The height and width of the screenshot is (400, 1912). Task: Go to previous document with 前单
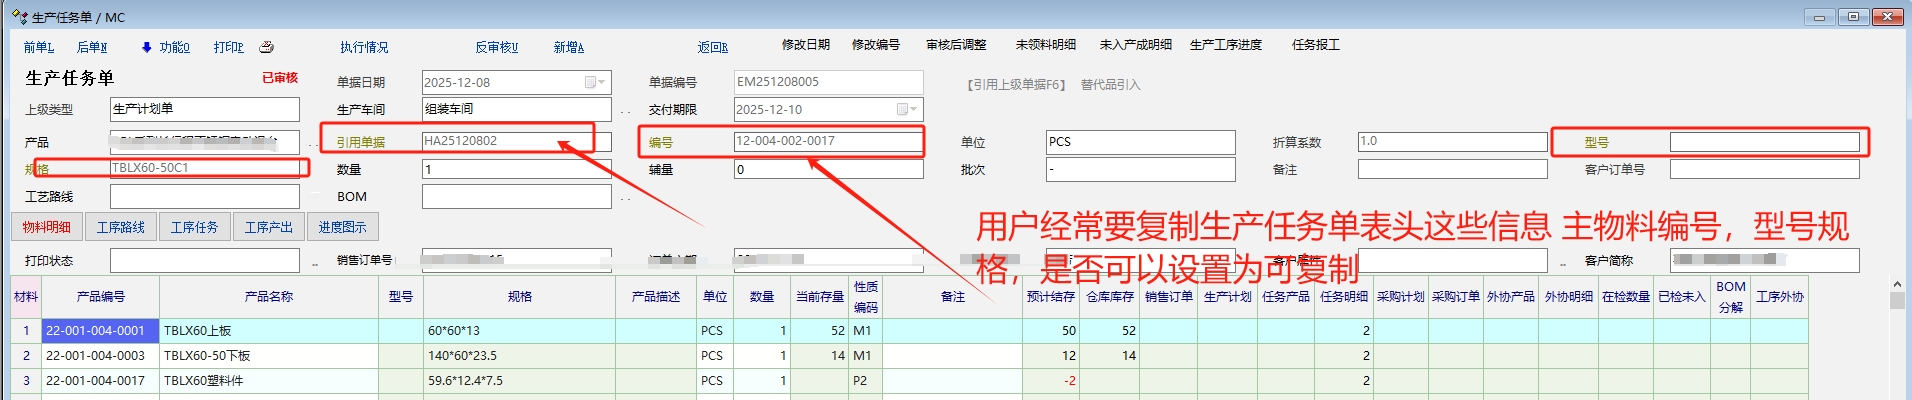(x=39, y=47)
